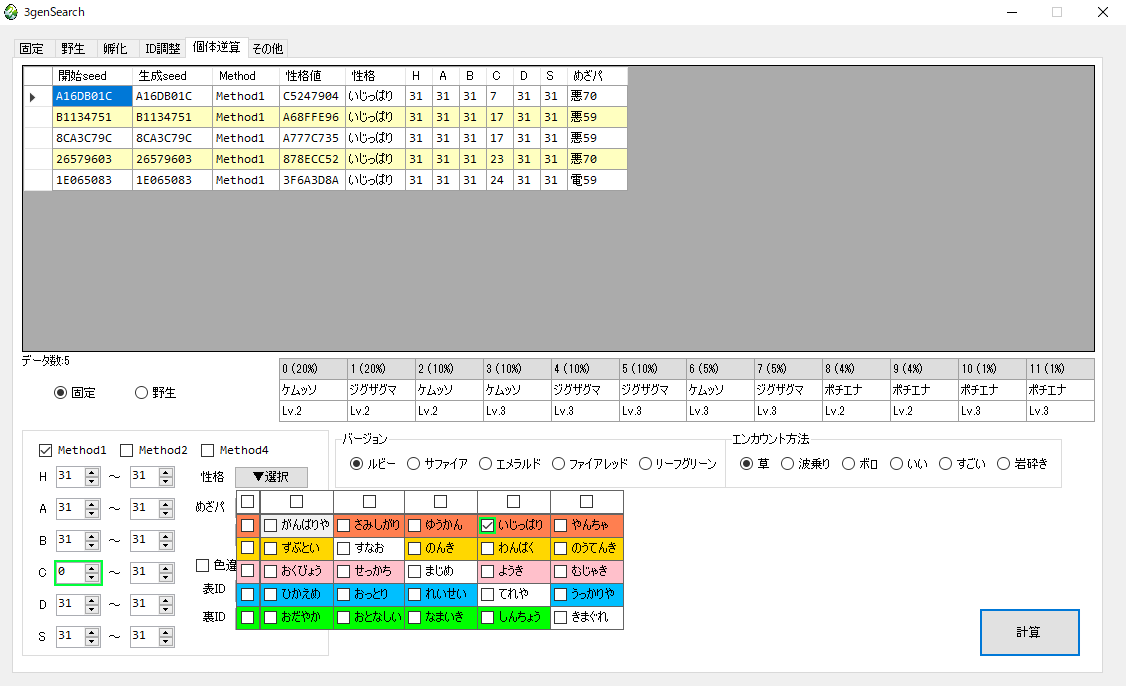
Task: Select ファイアレッド version radio button
Action: point(590,464)
